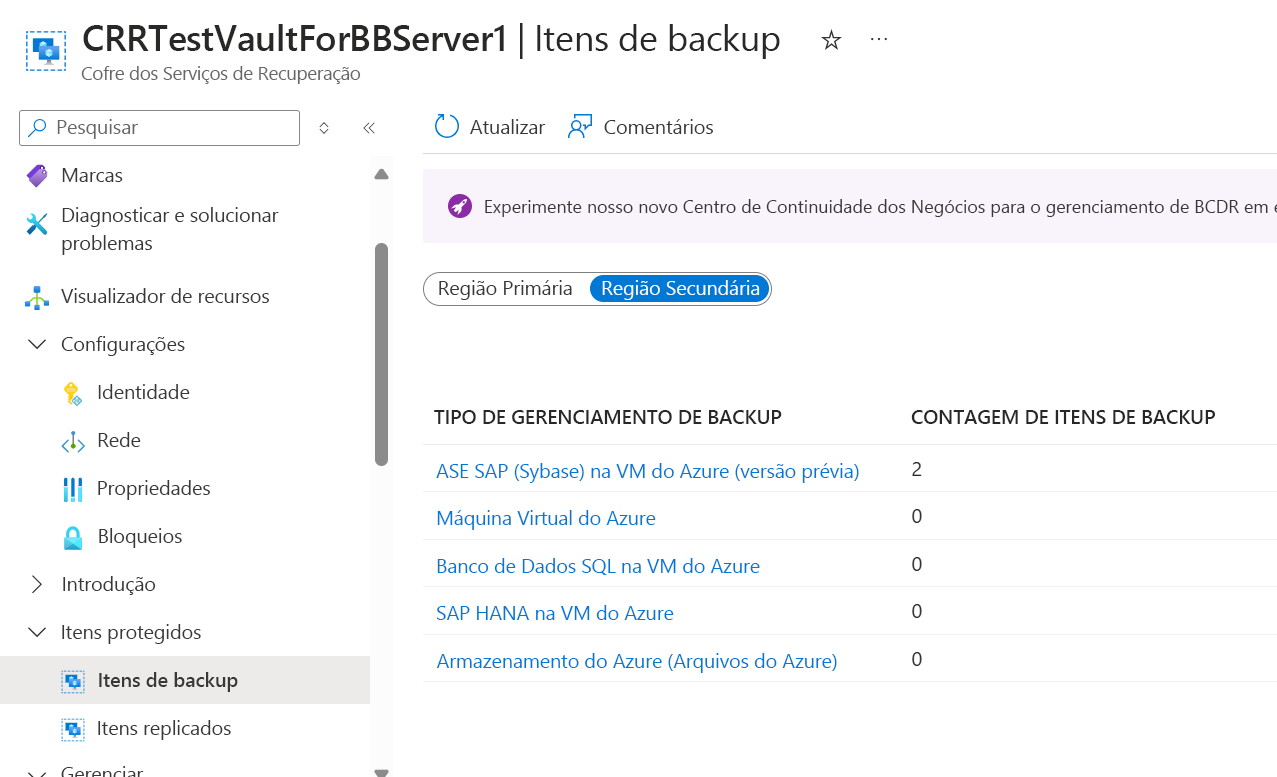Viewport: 1277px width, 777px height.
Task: Open the Propriedades menu item
Action: [x=153, y=489]
